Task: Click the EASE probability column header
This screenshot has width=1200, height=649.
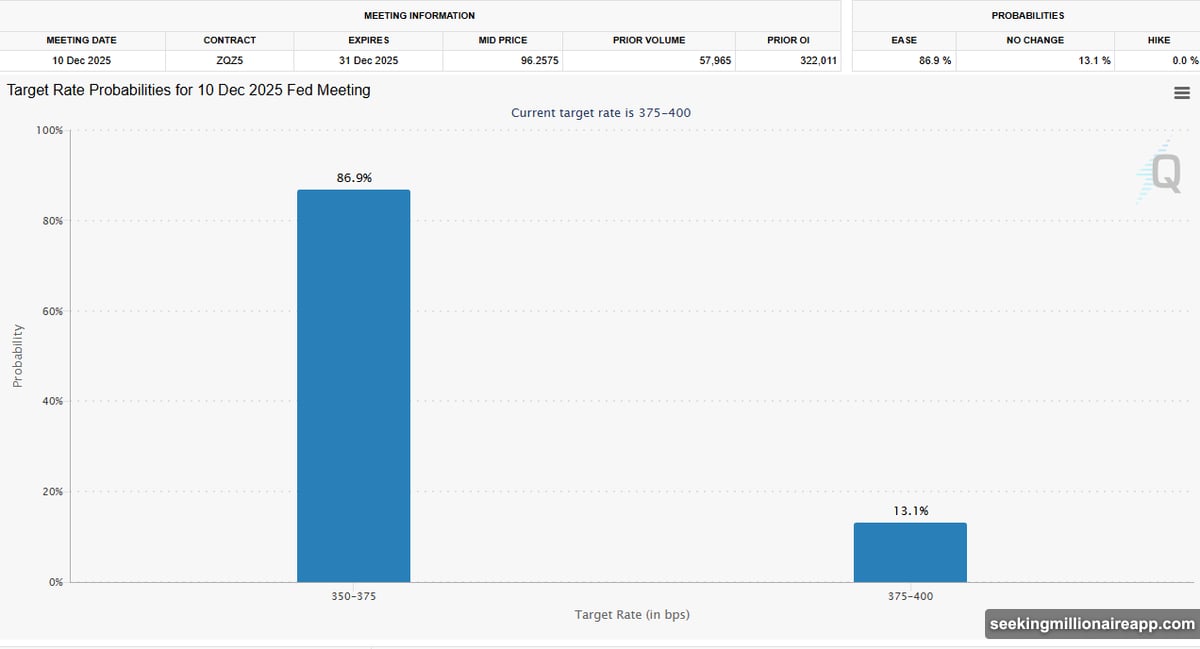Action: click(x=904, y=40)
